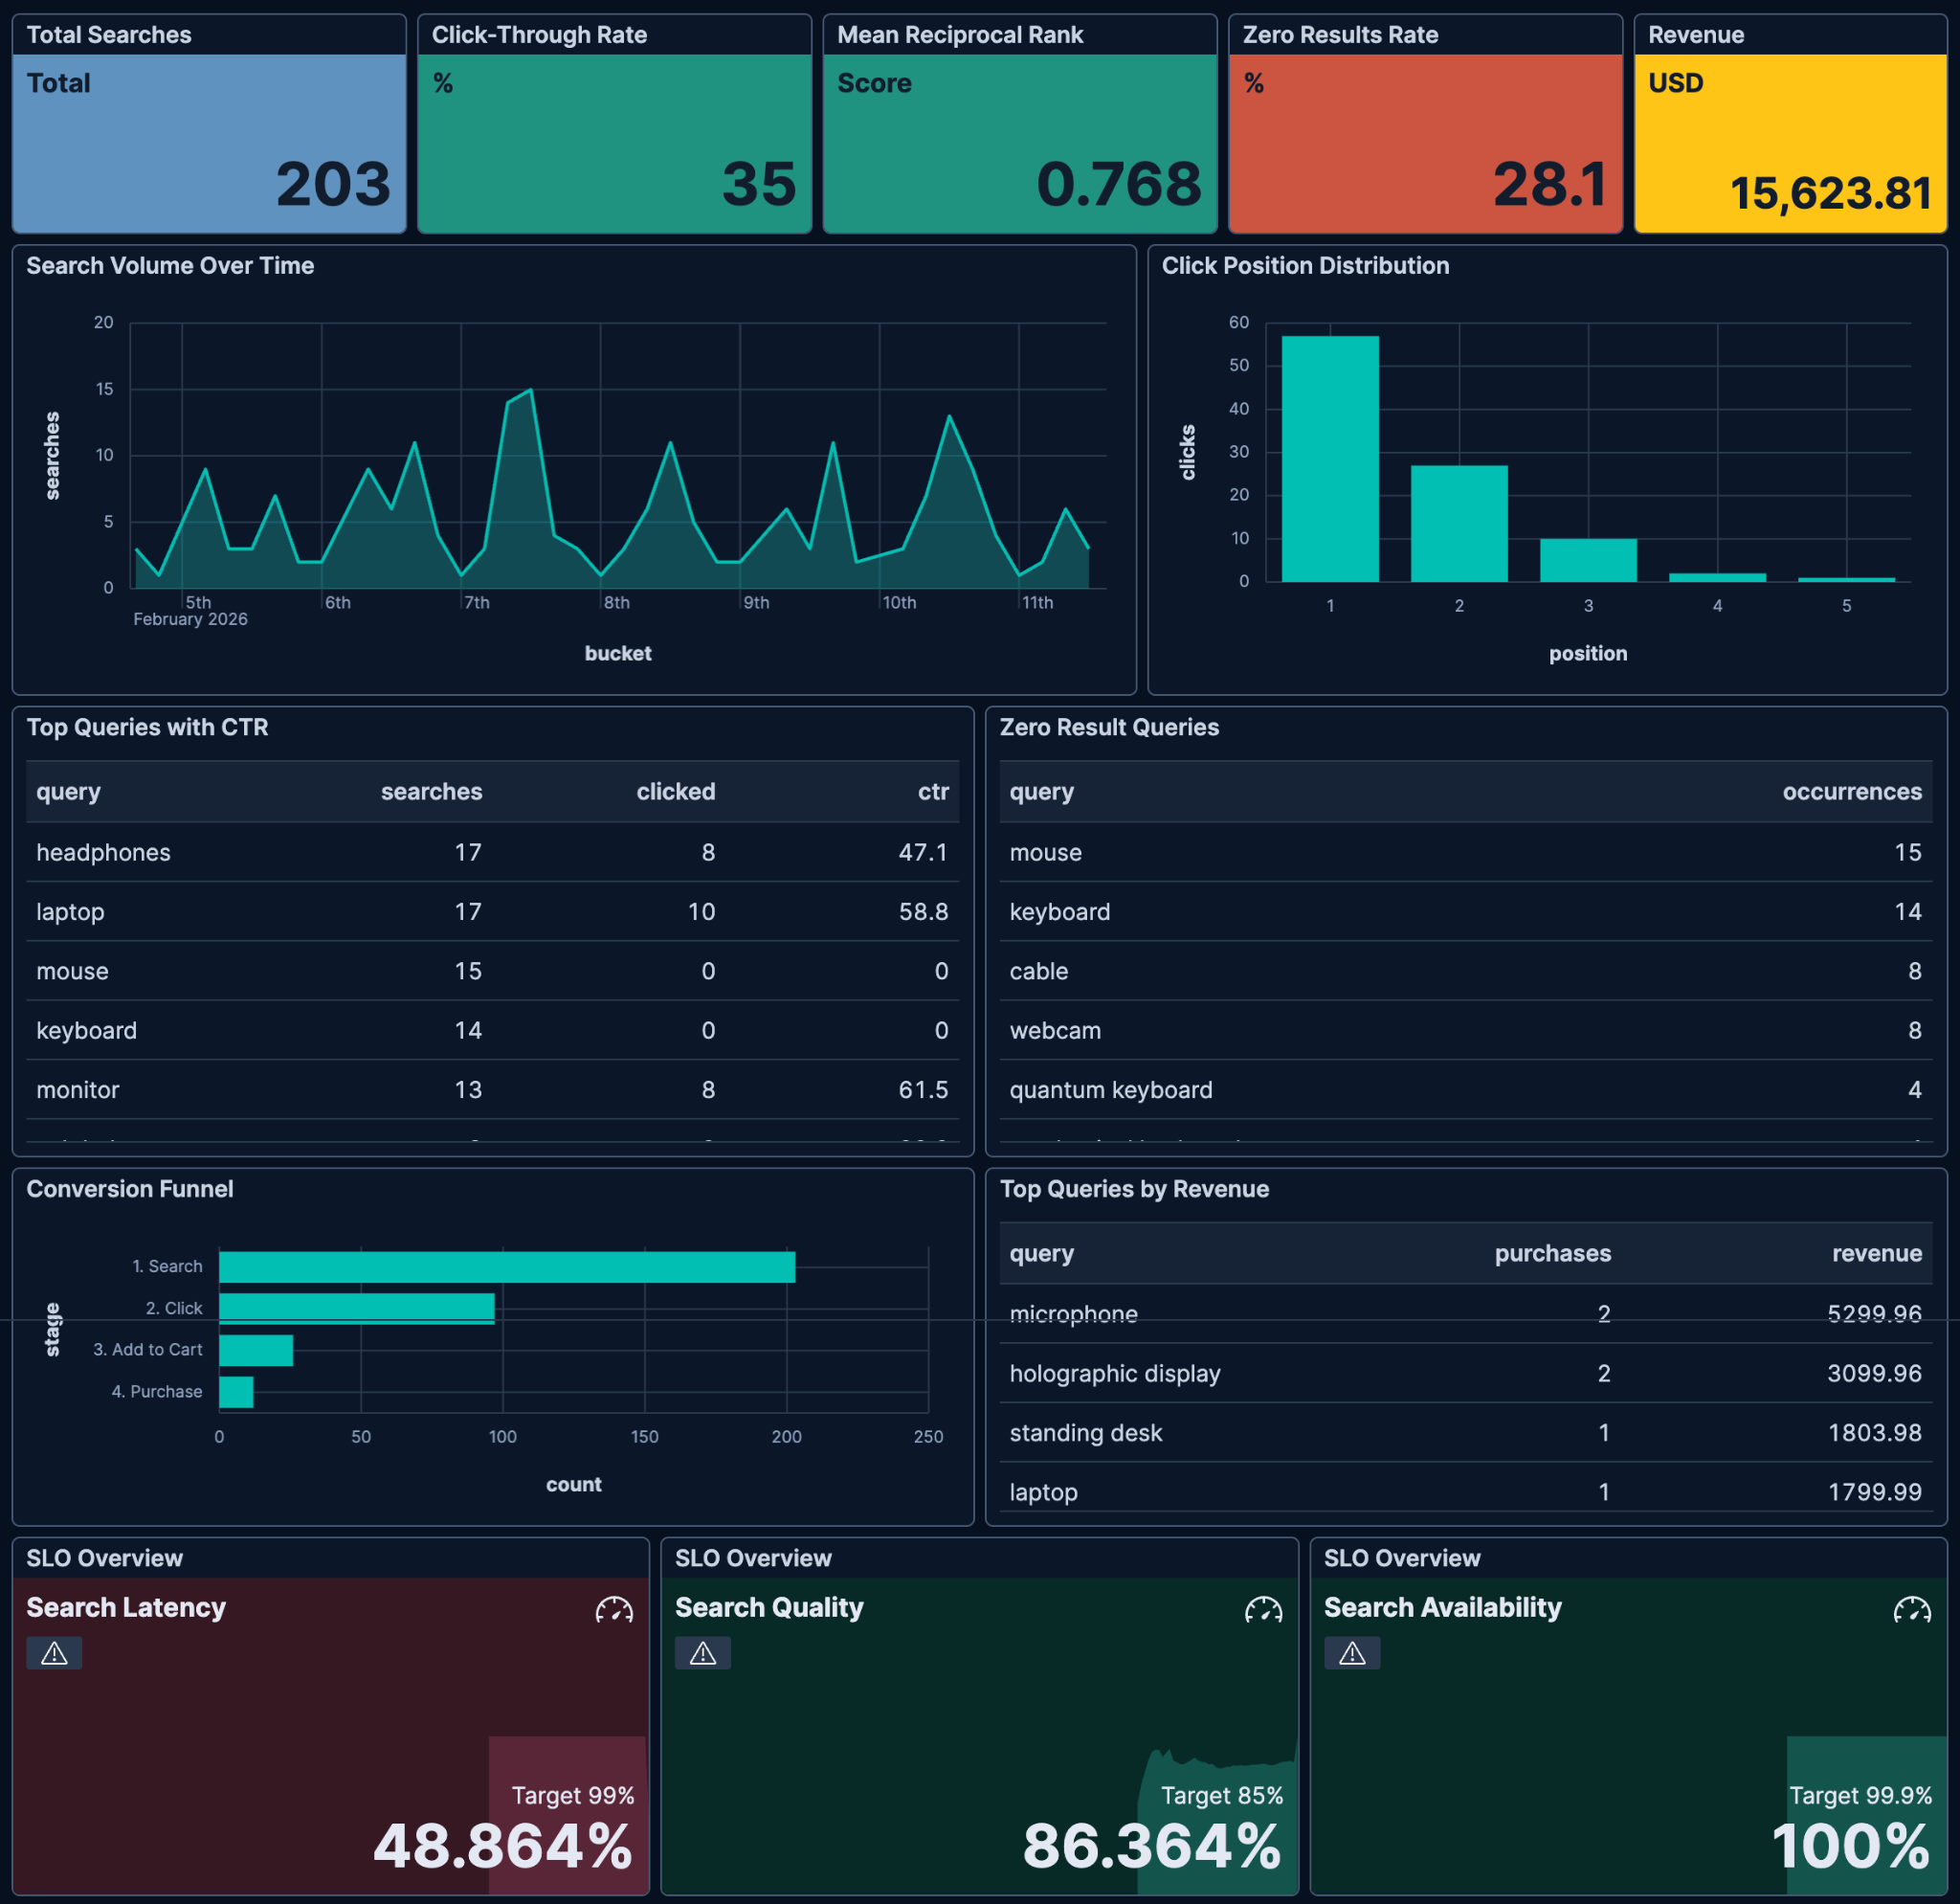Click query header in Top Queries by Revenue
This screenshot has height=1904, width=1960.
pyautogui.click(x=1041, y=1253)
